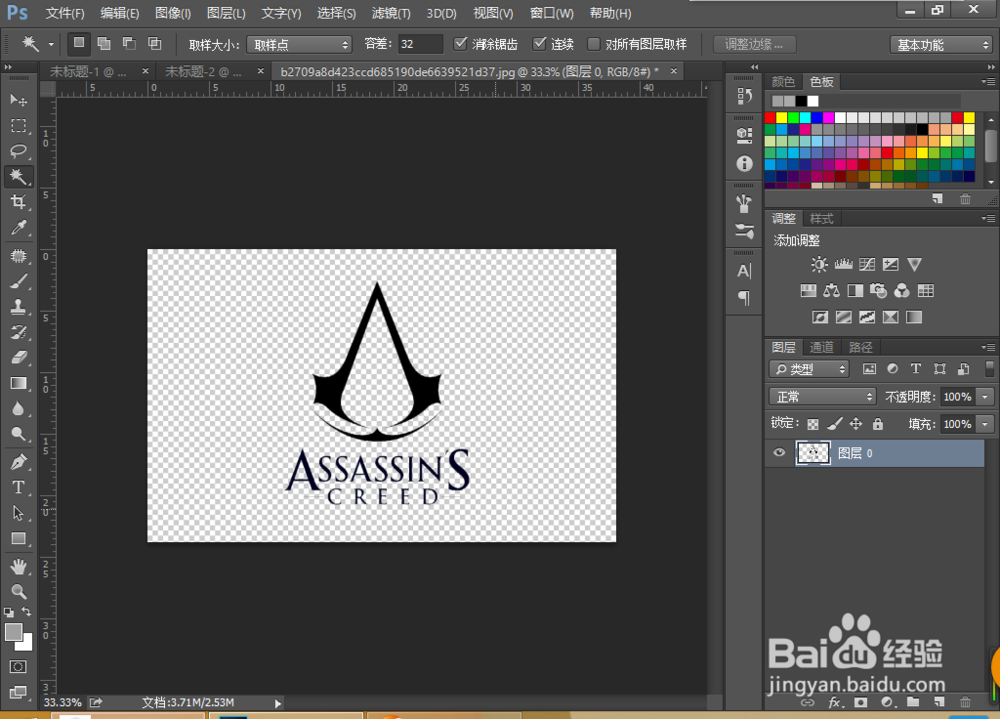The height and width of the screenshot is (719, 1000).
Task: Open the status bar info arrow
Action: (x=277, y=704)
